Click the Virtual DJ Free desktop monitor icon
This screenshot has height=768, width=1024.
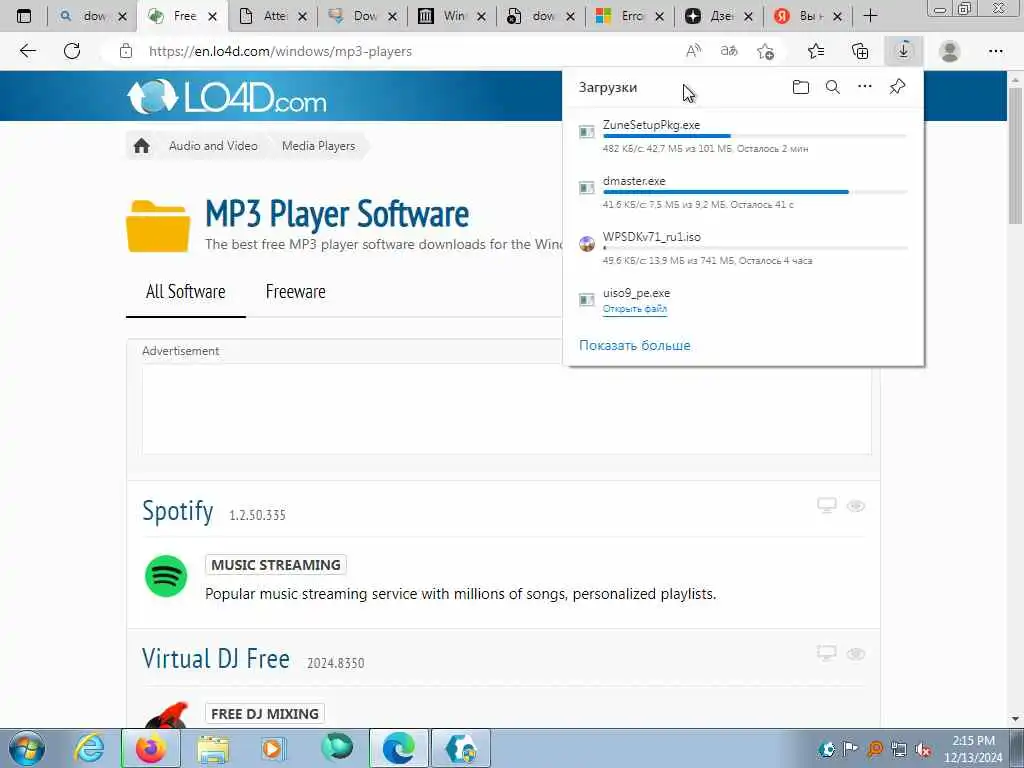click(827, 653)
